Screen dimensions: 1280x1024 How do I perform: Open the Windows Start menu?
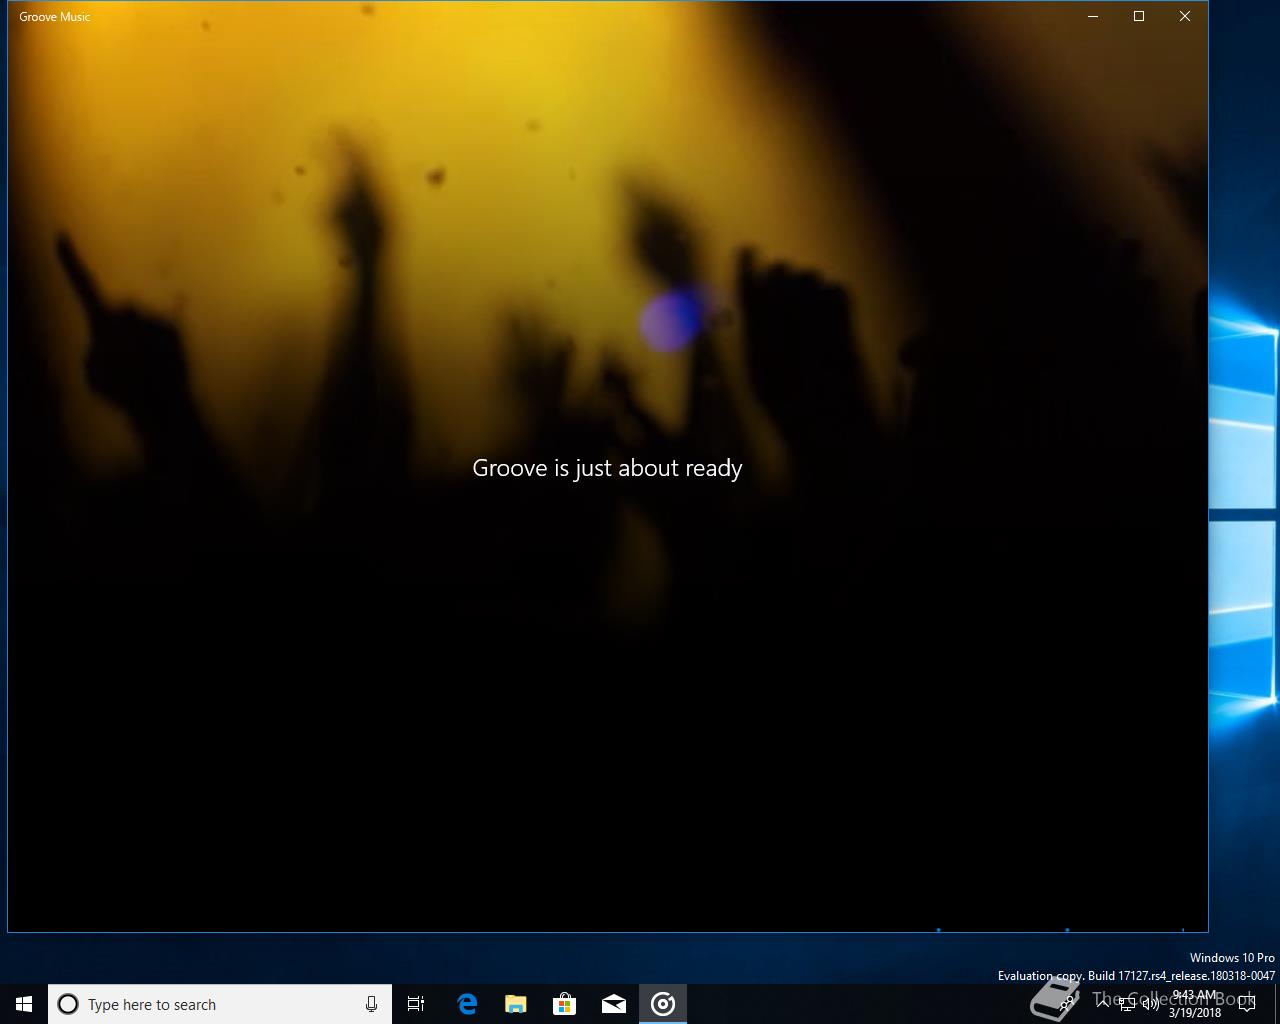[24, 1004]
